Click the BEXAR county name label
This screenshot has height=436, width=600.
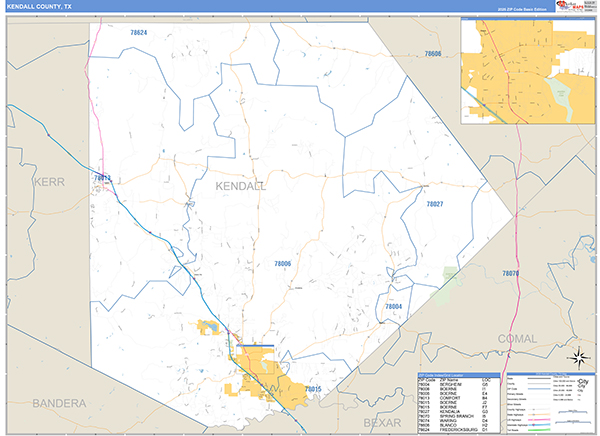point(382,423)
